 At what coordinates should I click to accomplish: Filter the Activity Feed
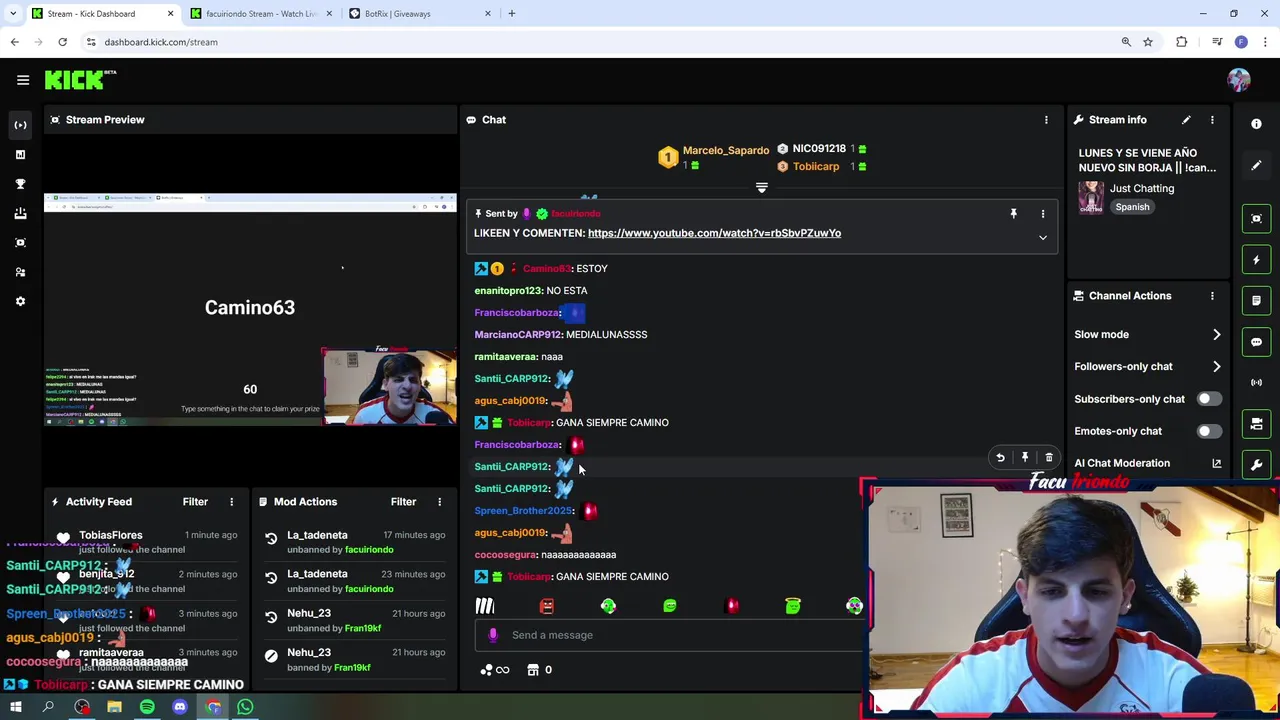click(x=195, y=502)
